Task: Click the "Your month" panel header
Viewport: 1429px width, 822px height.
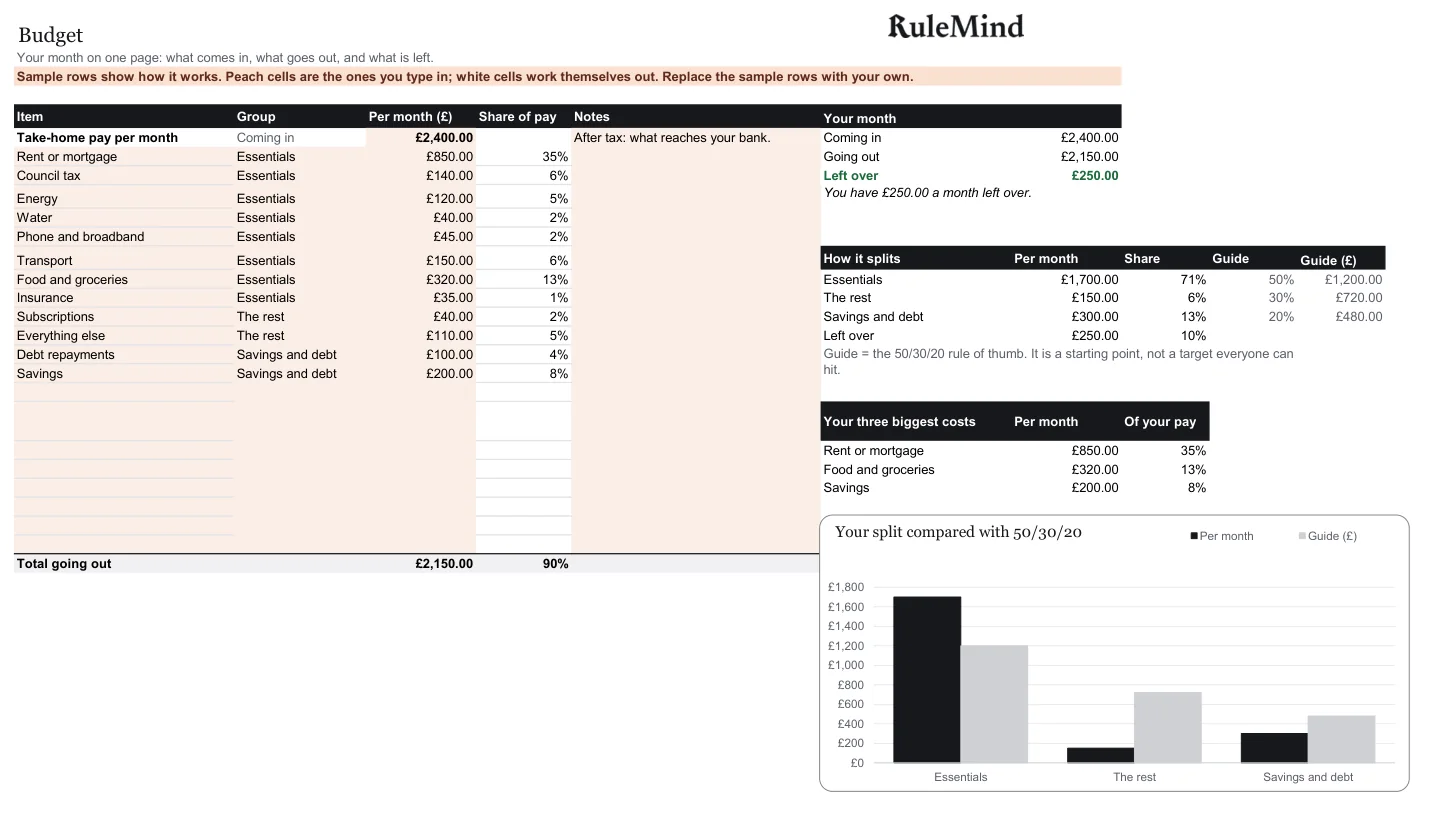Action: (x=860, y=118)
